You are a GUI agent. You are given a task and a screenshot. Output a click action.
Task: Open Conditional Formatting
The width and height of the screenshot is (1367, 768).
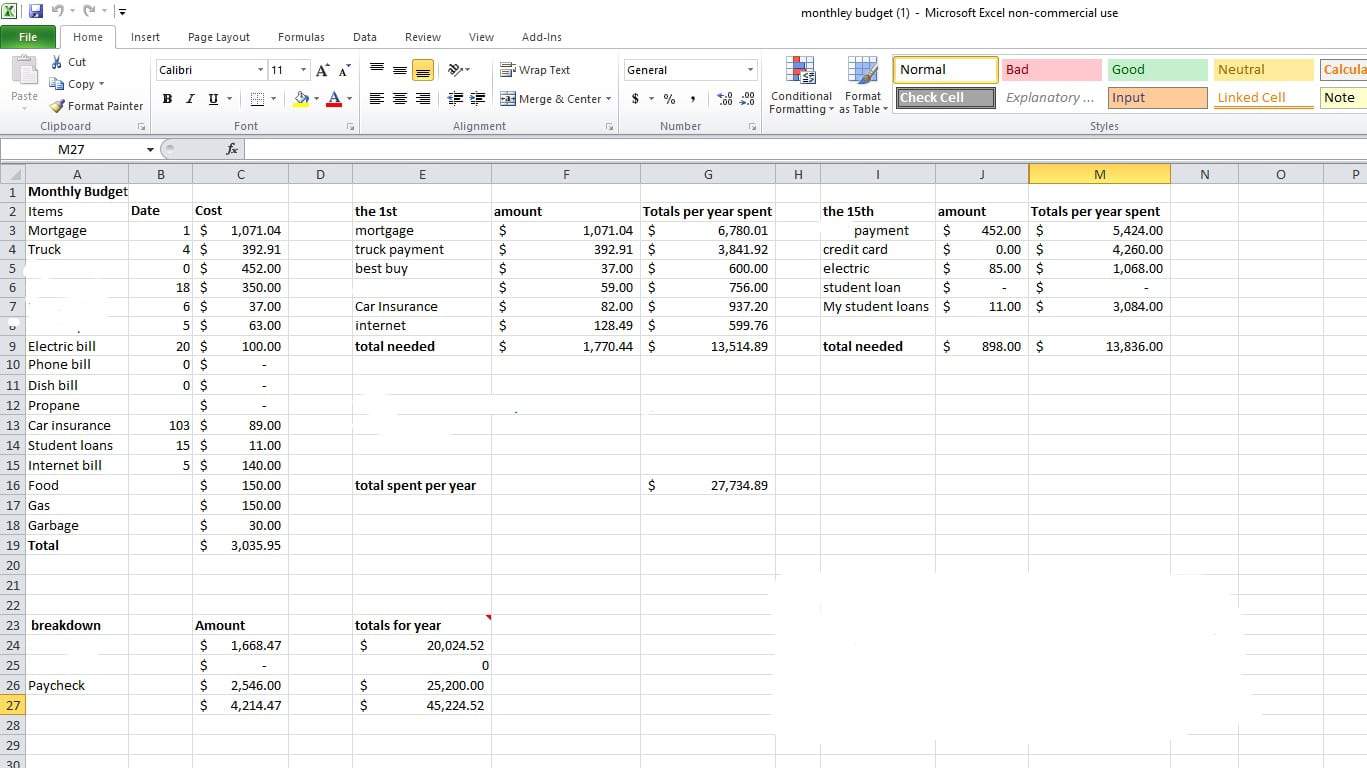click(x=801, y=86)
